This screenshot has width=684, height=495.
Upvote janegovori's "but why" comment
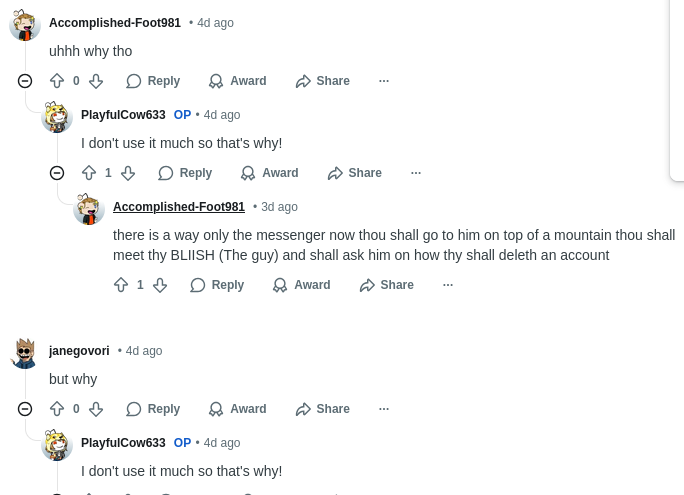point(57,409)
